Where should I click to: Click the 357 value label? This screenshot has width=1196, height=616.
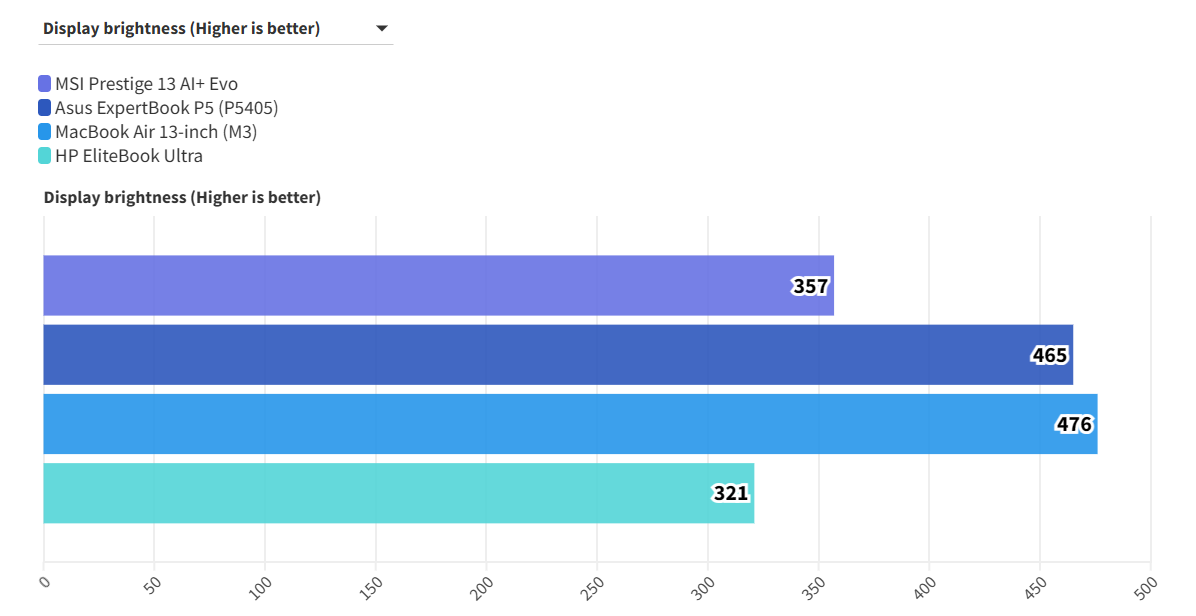pos(810,287)
